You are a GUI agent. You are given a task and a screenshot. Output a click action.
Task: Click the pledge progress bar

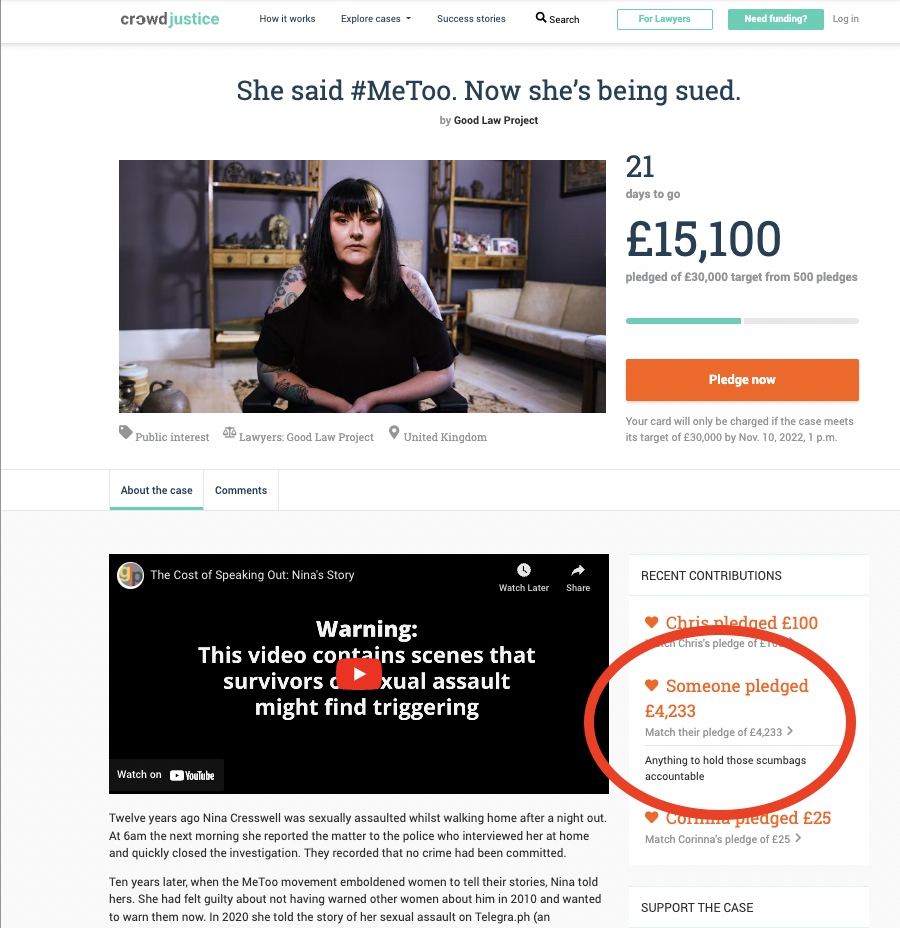tap(742, 321)
